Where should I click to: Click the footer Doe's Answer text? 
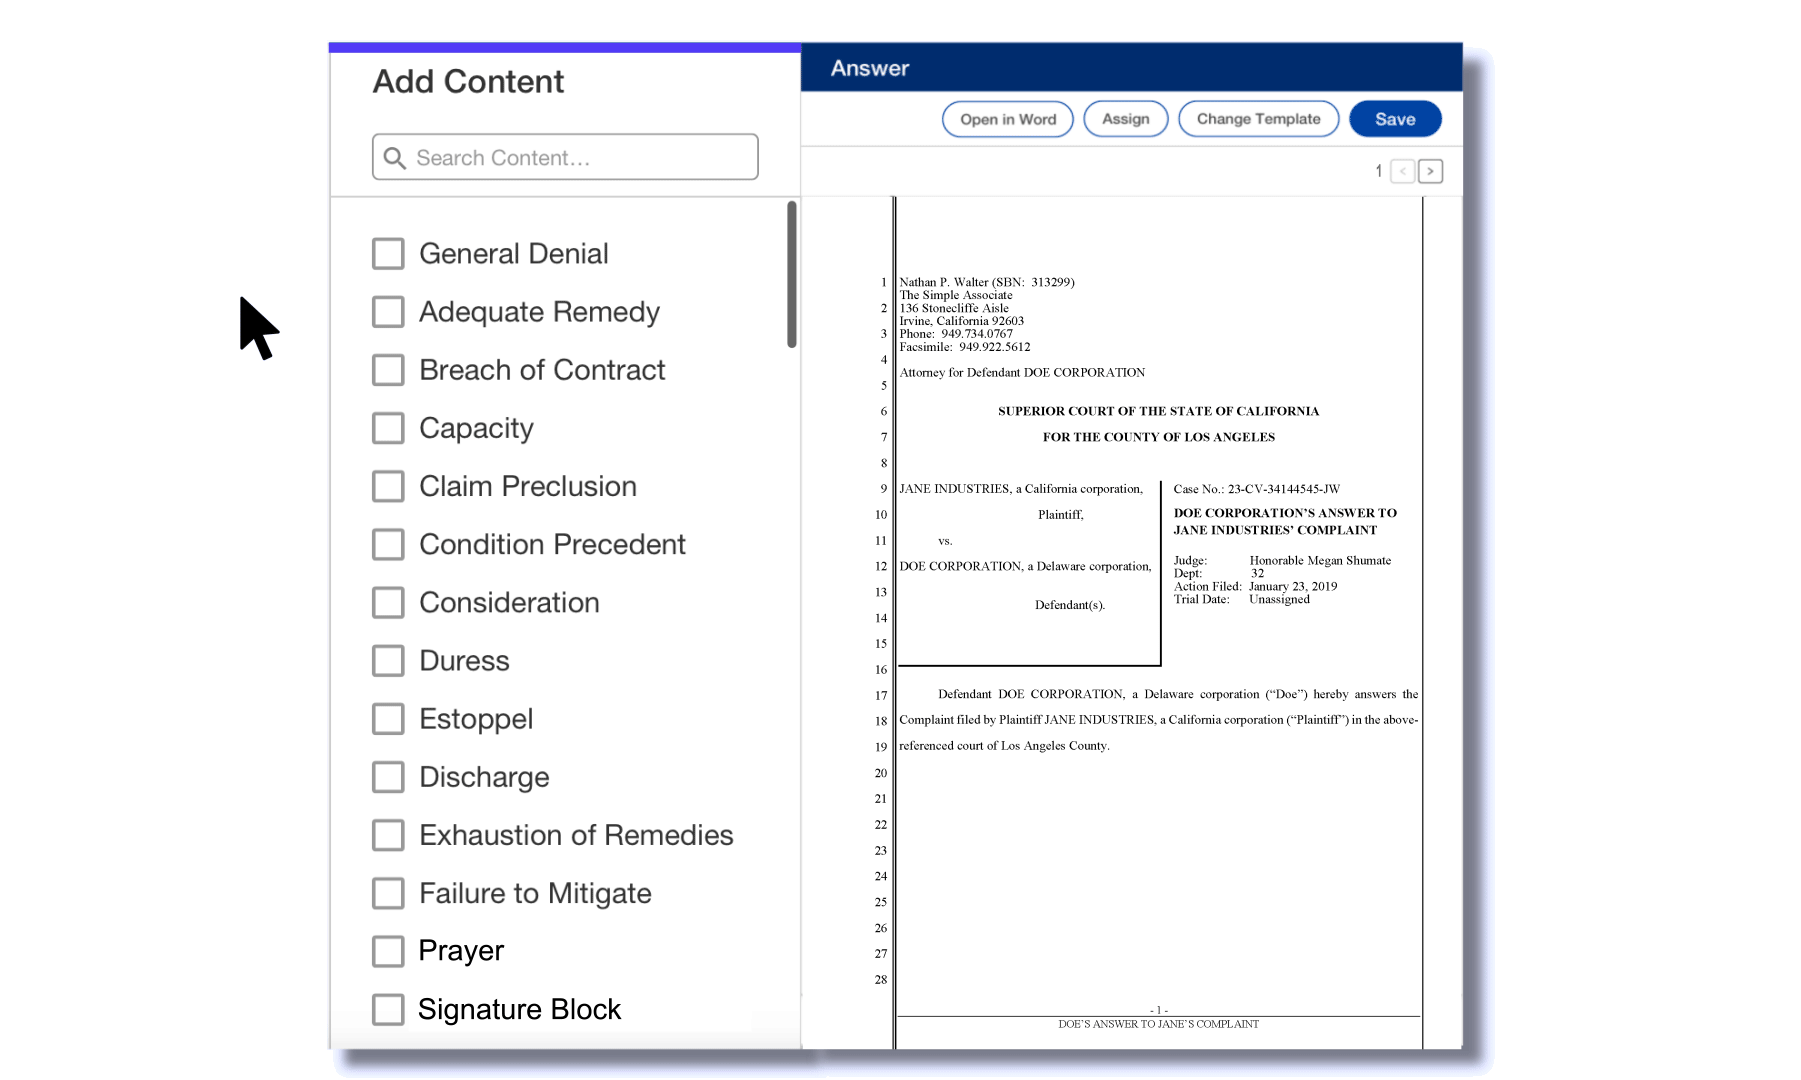[1158, 1024]
